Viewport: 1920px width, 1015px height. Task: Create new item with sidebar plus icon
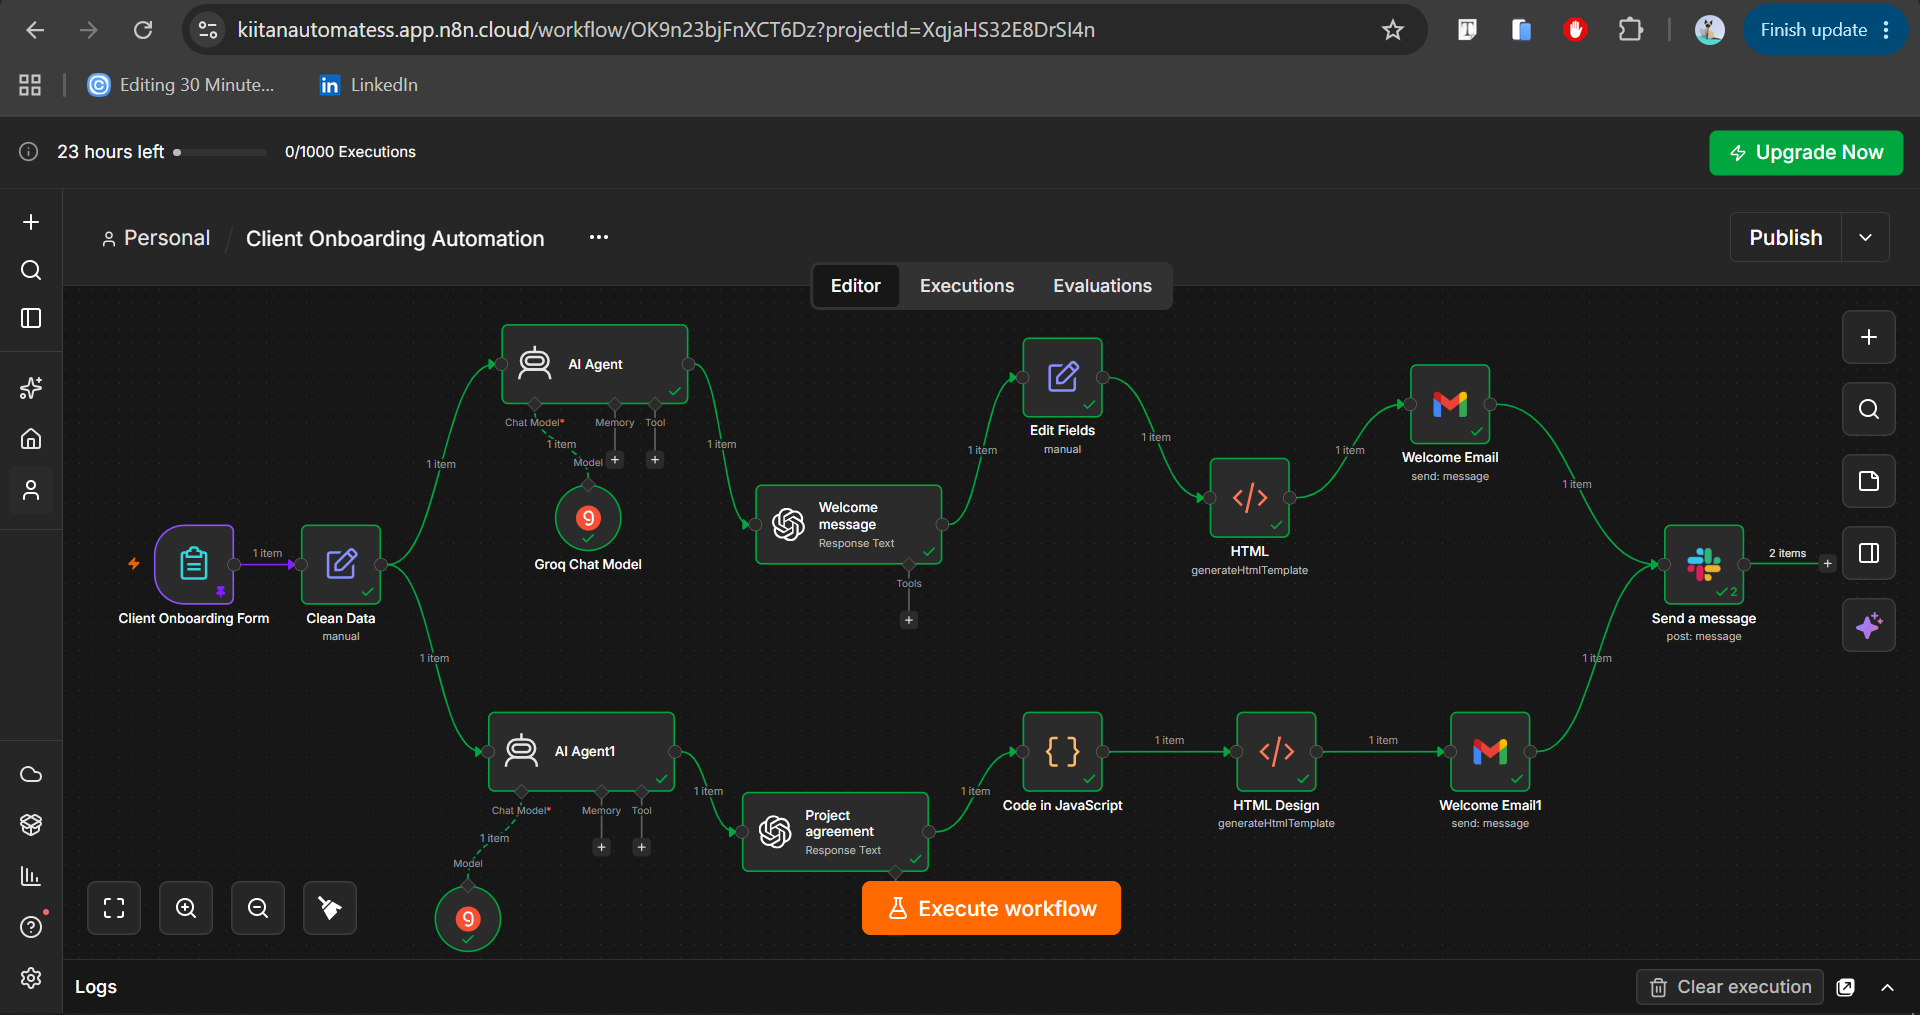pyautogui.click(x=31, y=222)
